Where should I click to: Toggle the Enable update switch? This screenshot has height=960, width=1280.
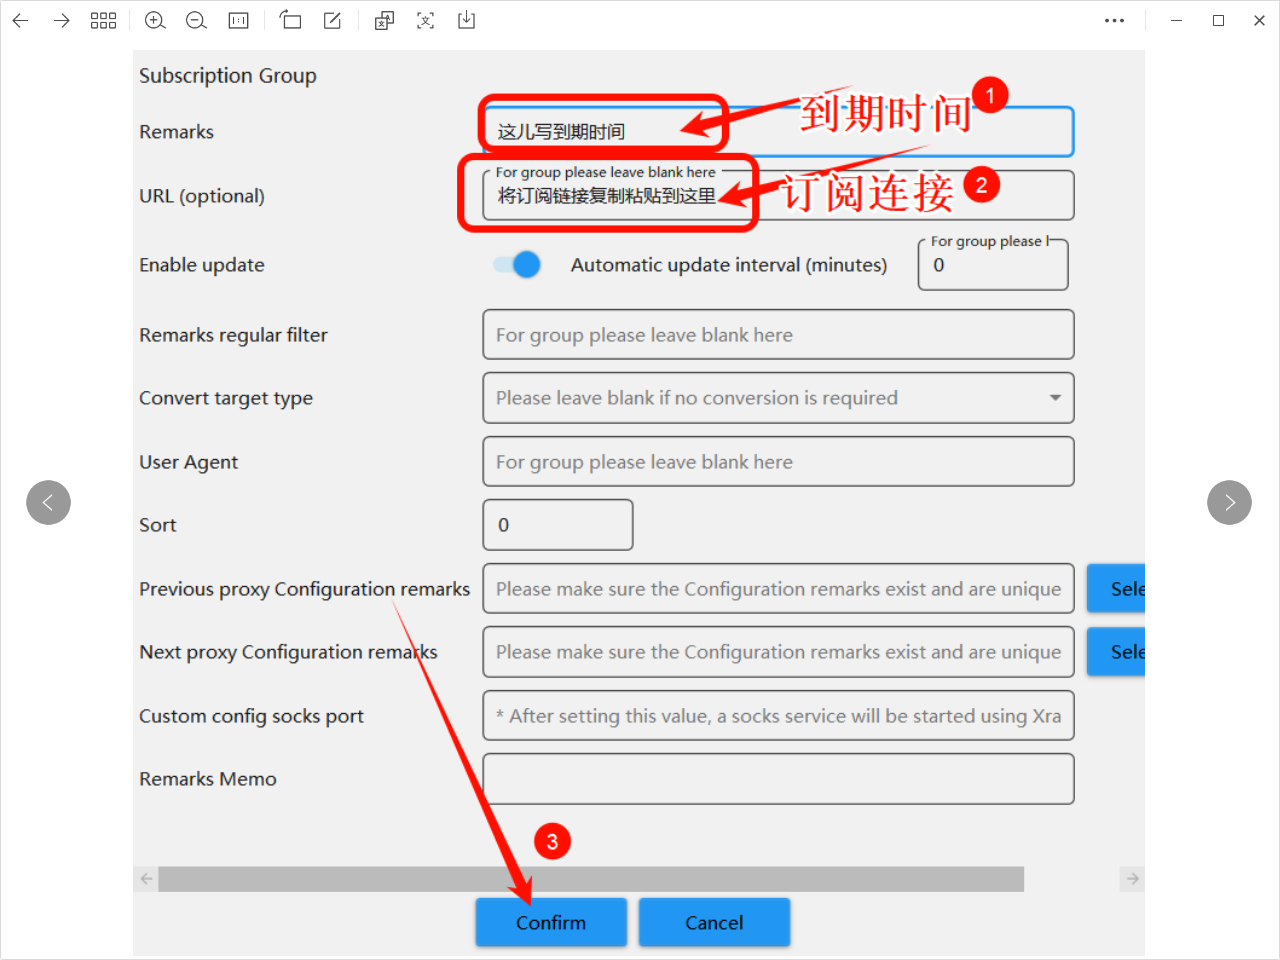coord(517,265)
